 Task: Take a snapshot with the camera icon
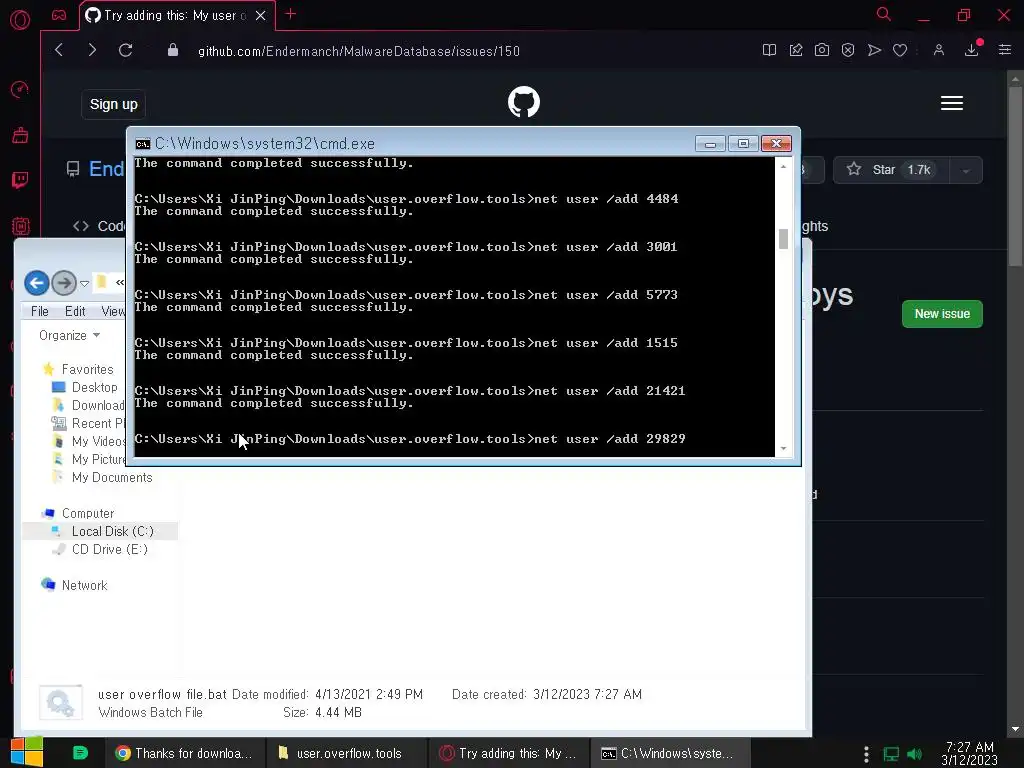point(822,50)
